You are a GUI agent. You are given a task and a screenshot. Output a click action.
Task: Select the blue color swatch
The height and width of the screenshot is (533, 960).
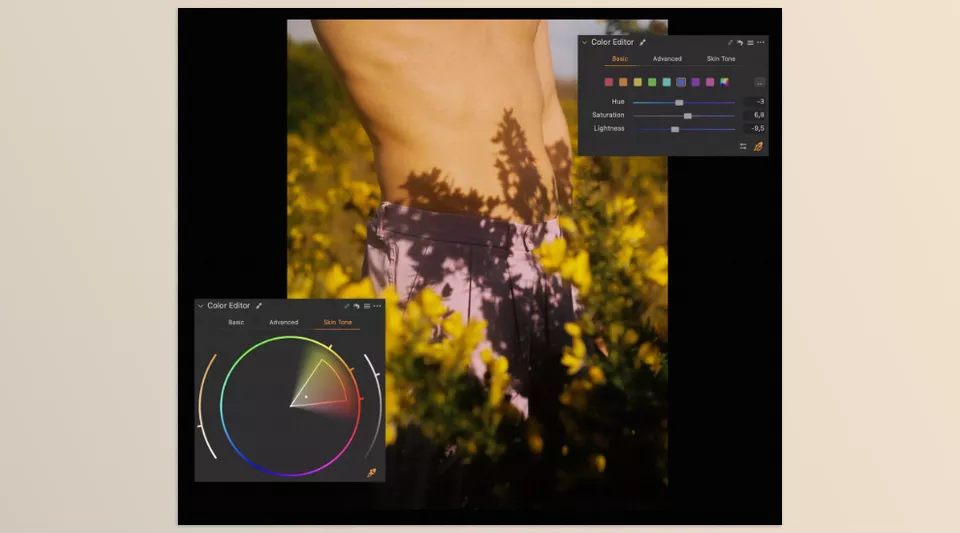click(681, 82)
